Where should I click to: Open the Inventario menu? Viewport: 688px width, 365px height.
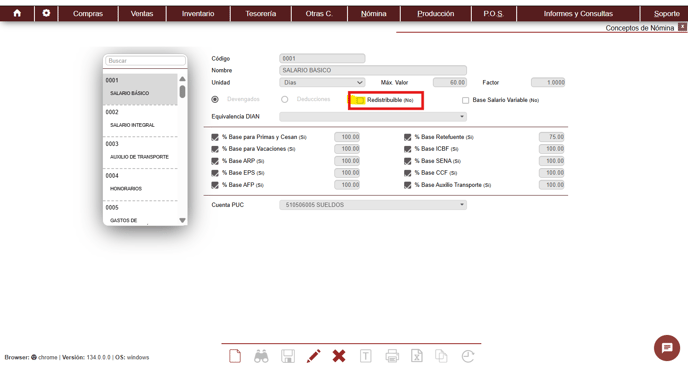coord(198,14)
